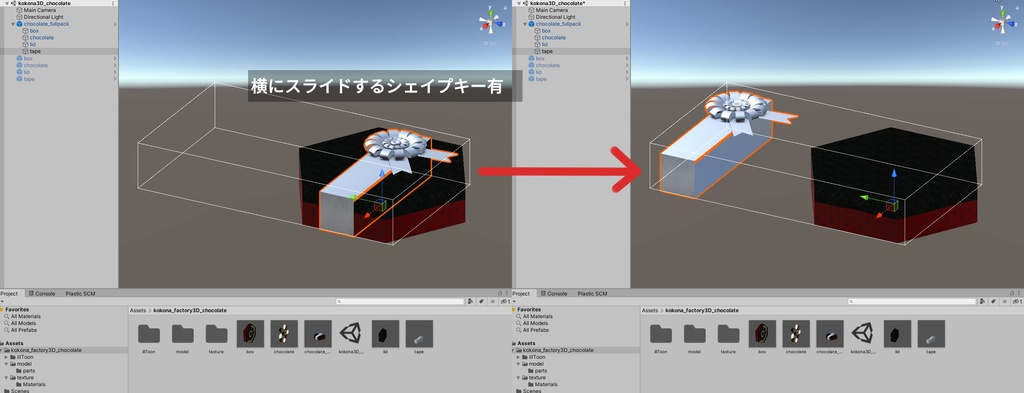Switch to Plastic SCM tab in right editor
Viewport: 1024px width, 393px height.
pos(592,294)
